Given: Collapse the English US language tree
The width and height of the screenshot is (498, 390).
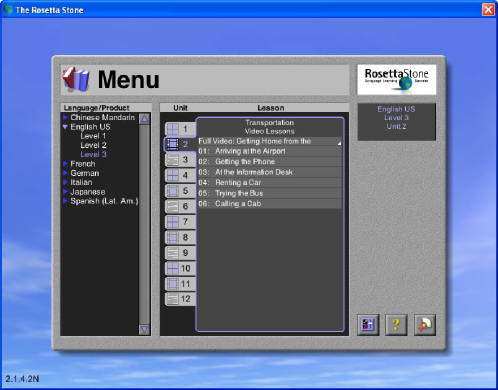Looking at the screenshot, I should click(65, 127).
